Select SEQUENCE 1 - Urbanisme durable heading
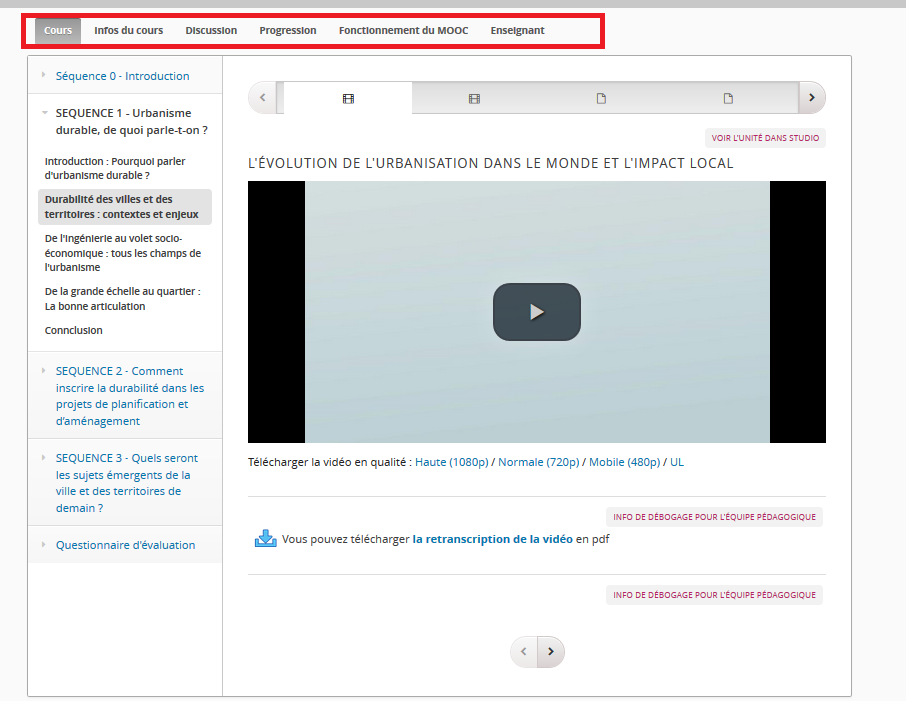This screenshot has width=906, height=701. click(x=132, y=121)
